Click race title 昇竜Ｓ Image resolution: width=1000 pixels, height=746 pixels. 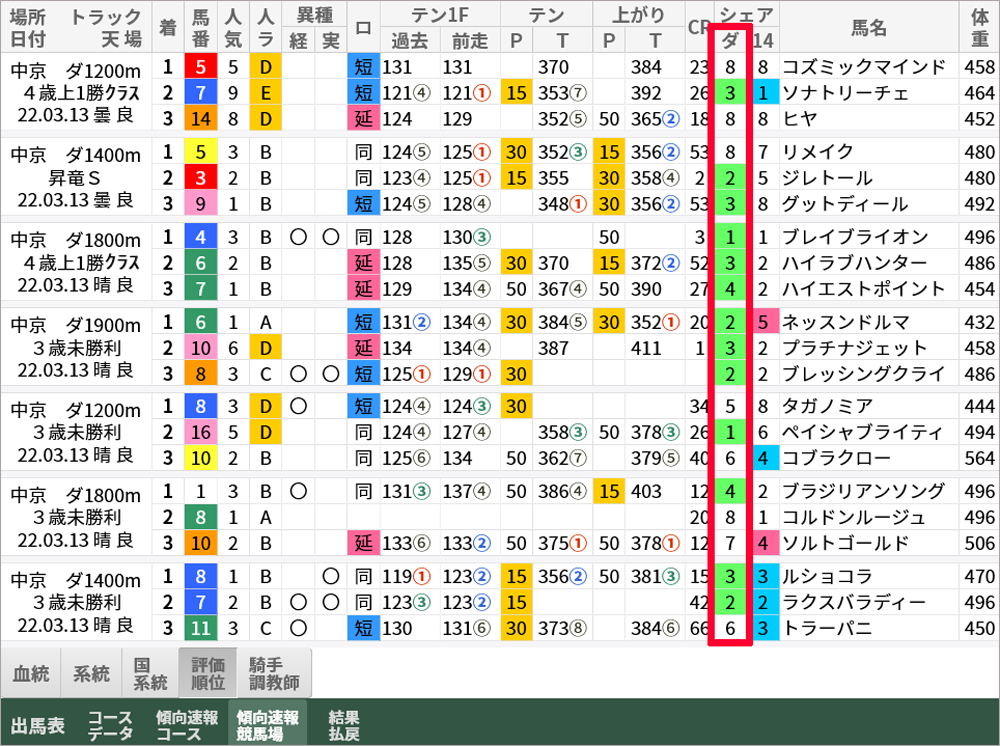(75, 178)
